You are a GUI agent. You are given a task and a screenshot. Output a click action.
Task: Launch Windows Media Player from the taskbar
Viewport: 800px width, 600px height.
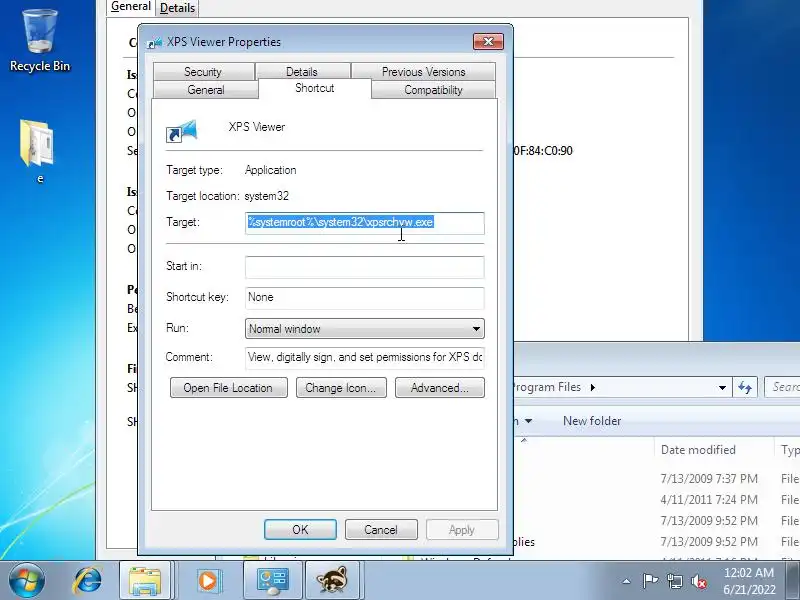pos(208,581)
